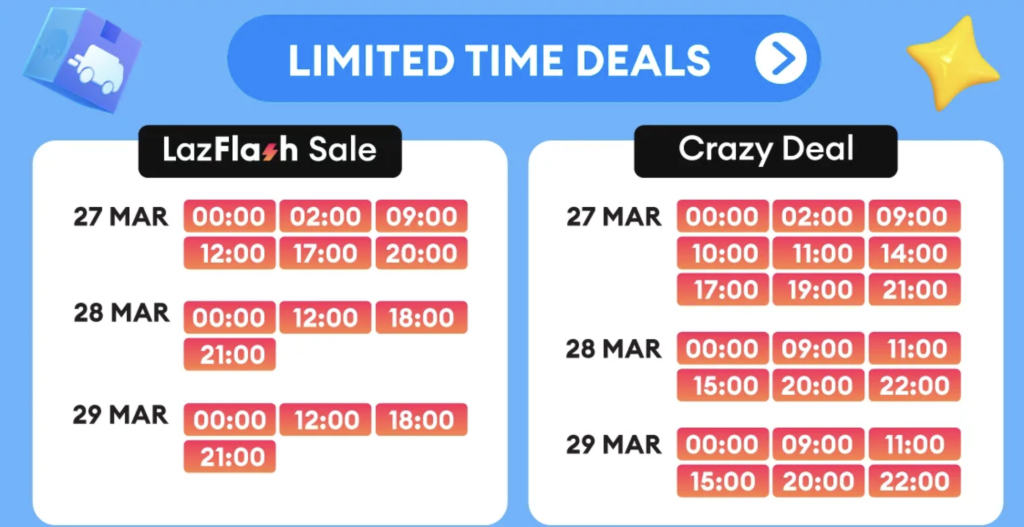The width and height of the screenshot is (1024, 527).
Task: Click the delivery truck box icon
Action: pos(82,59)
